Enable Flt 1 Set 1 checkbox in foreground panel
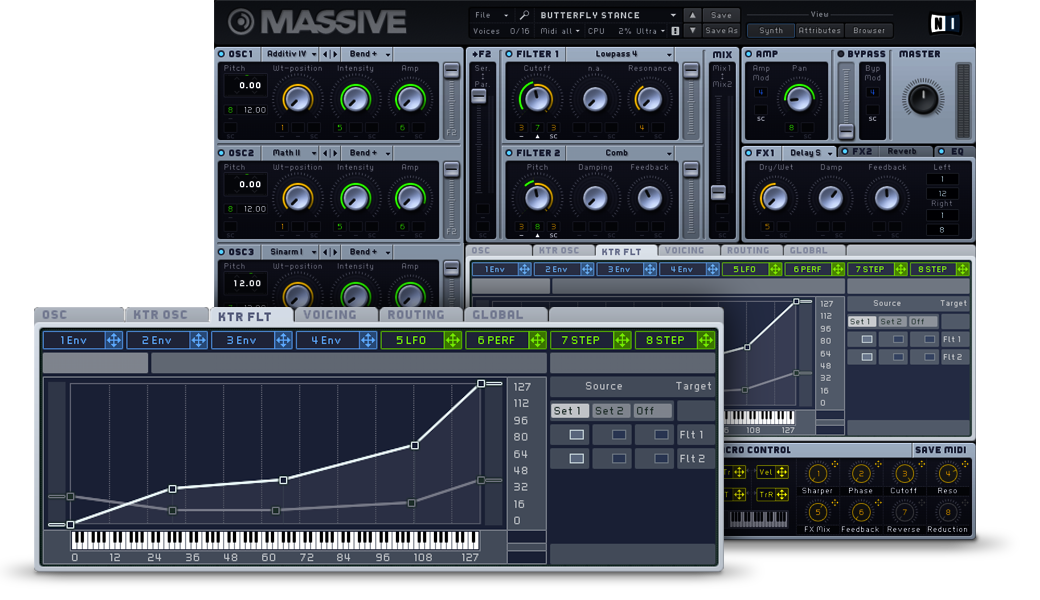 click(x=576, y=435)
